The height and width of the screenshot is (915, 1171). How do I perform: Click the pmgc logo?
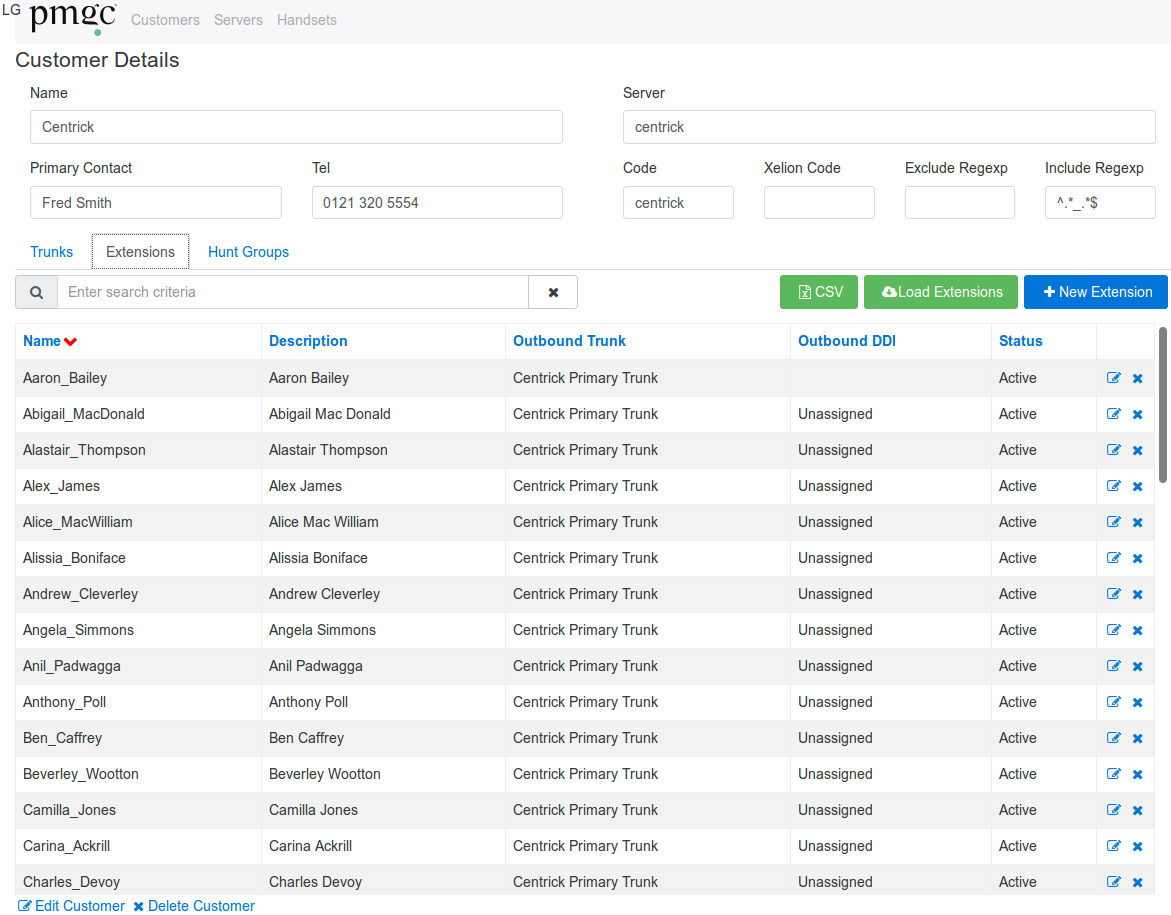pos(73,19)
